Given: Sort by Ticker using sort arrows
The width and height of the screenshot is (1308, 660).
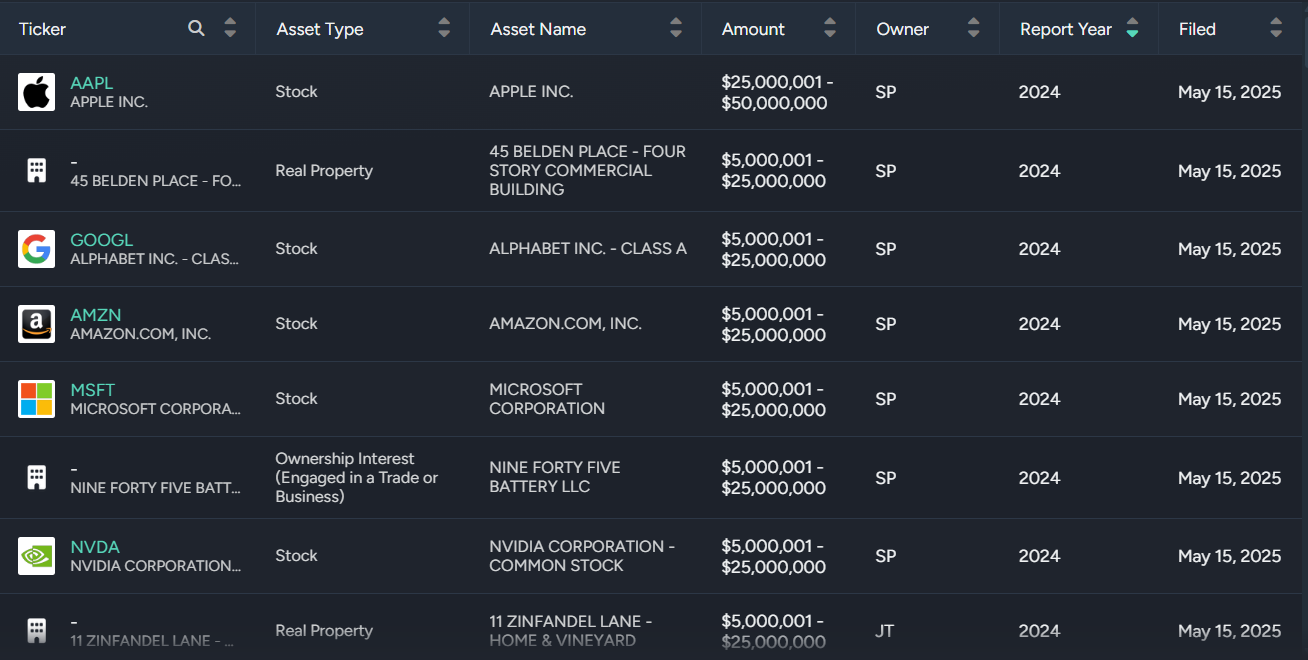Looking at the screenshot, I should point(230,28).
